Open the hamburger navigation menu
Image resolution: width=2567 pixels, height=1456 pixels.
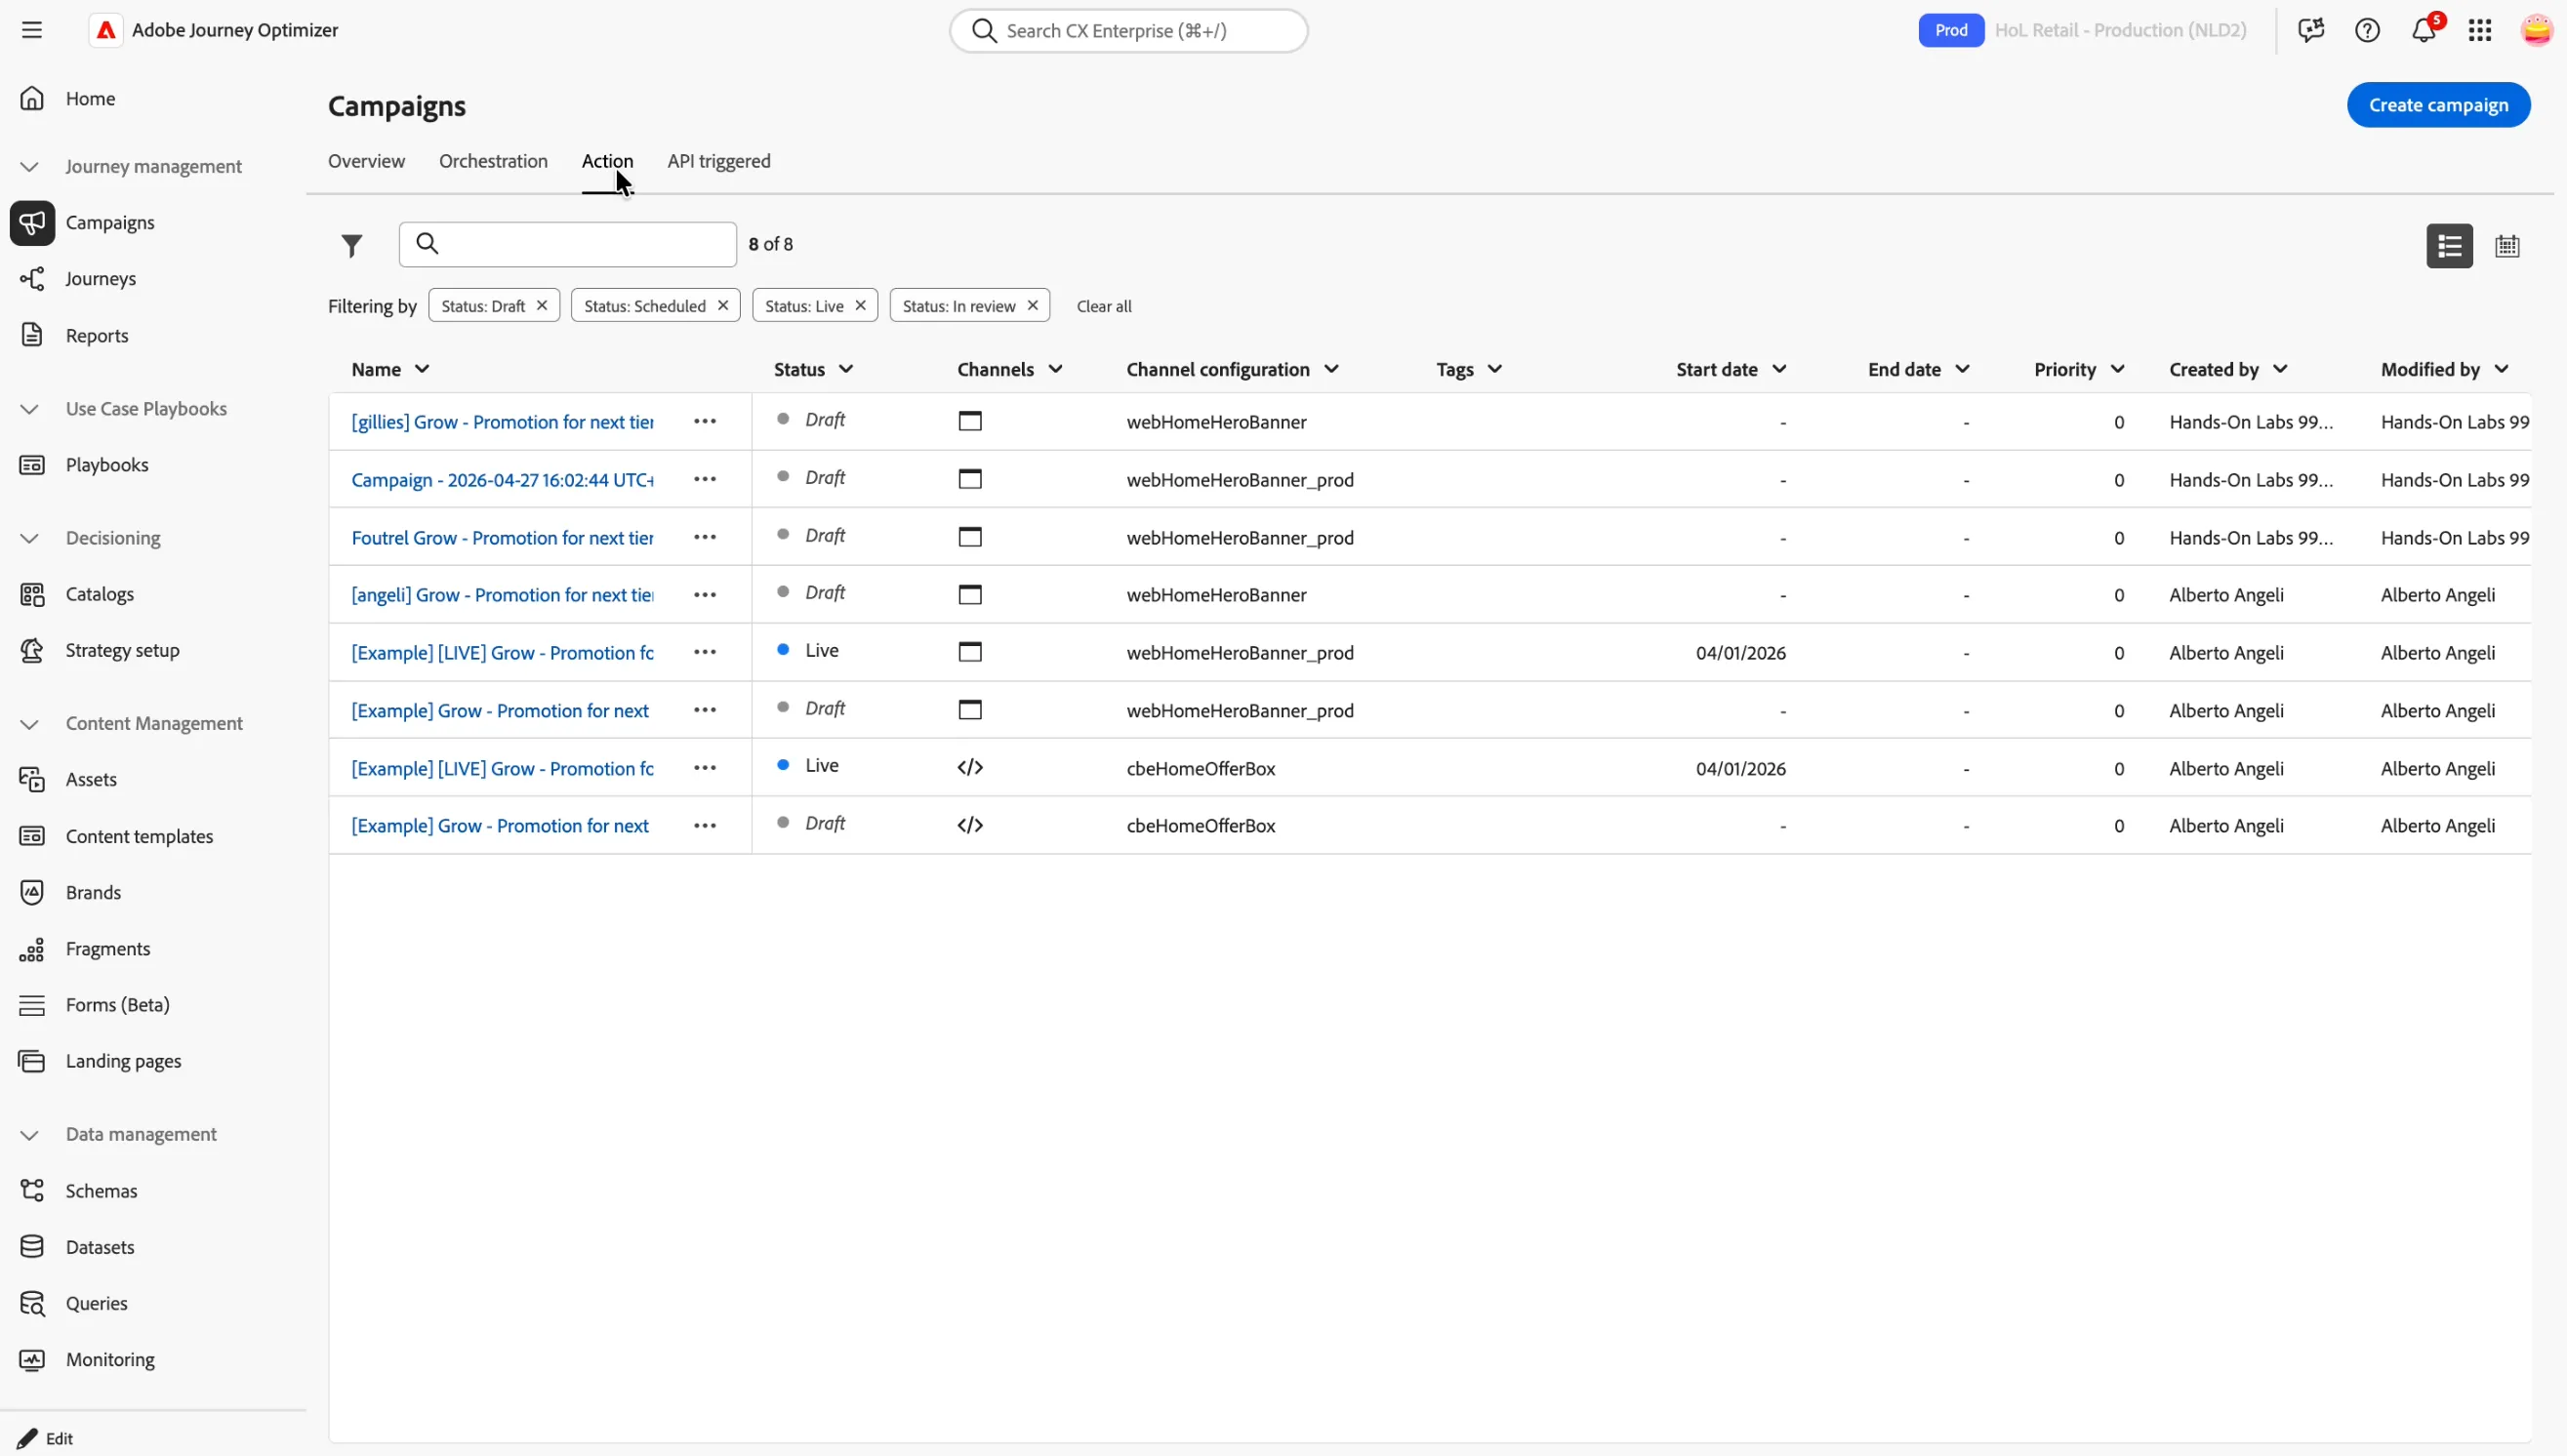(x=32, y=30)
